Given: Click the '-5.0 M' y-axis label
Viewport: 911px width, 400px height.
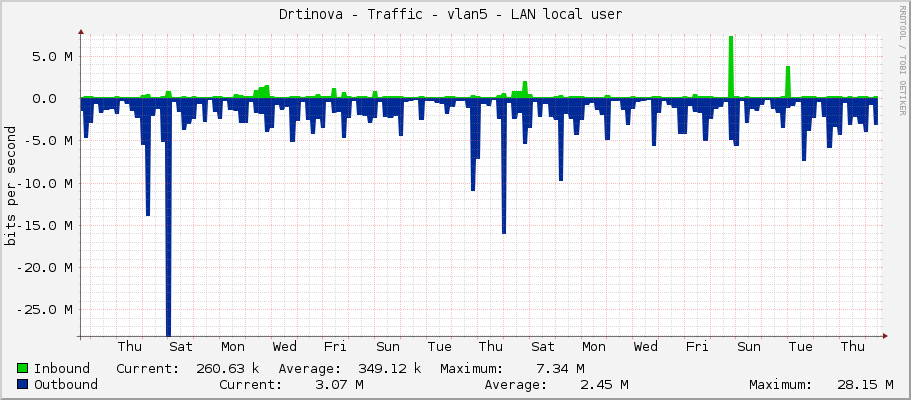Looking at the screenshot, I should 49,141.
